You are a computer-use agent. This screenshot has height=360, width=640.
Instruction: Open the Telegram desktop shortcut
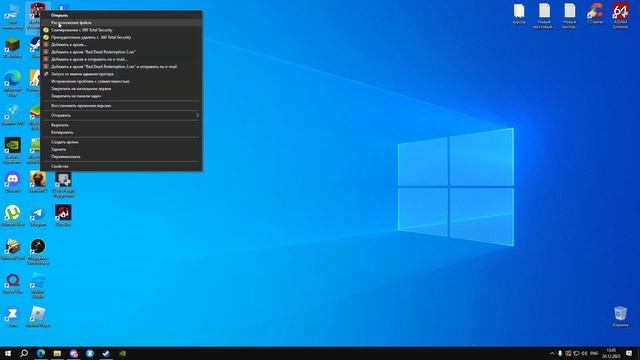click(x=38, y=216)
